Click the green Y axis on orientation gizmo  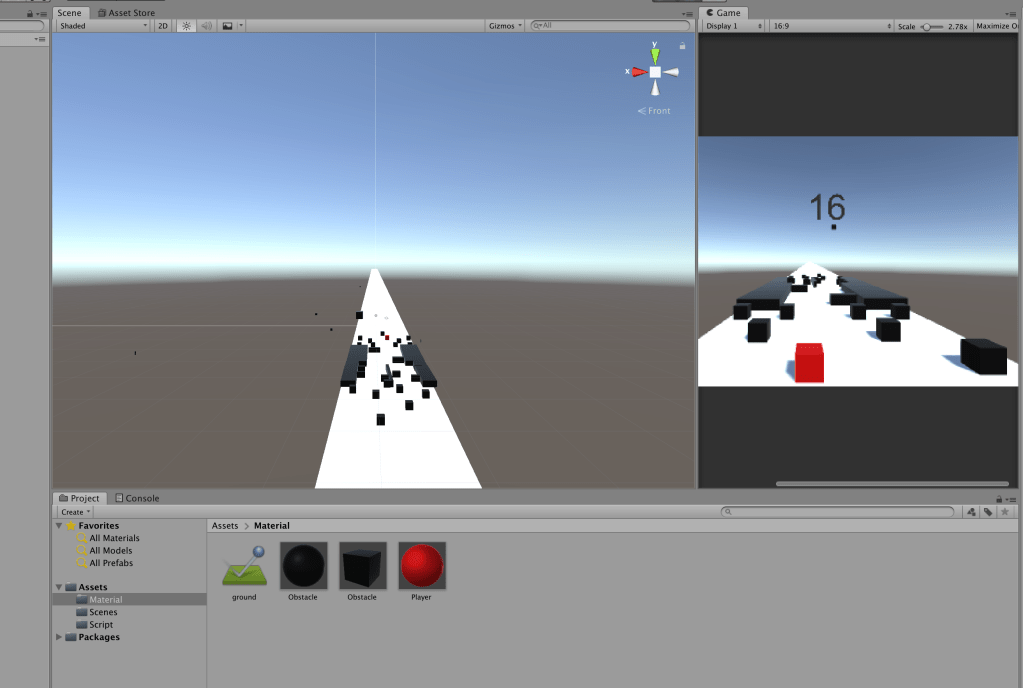[655, 54]
